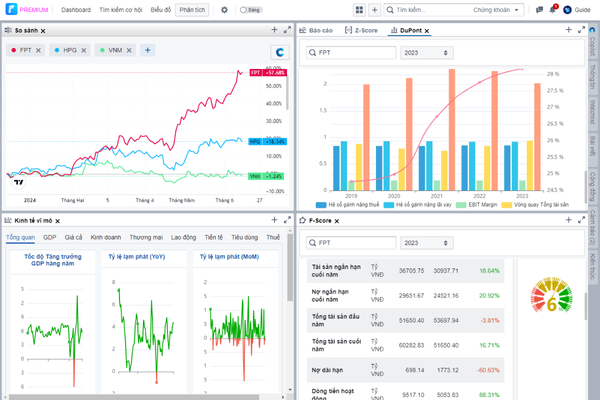This screenshot has height=400, width=600.
Task: Open the Watchlist side panel
Action: pos(592,112)
